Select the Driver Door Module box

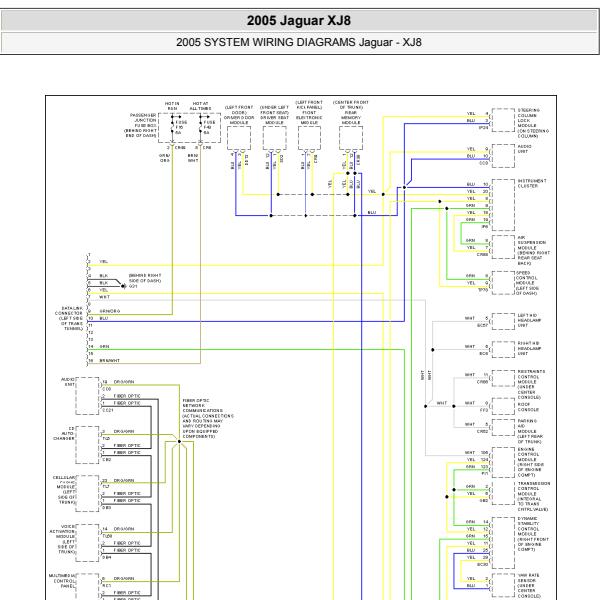click(x=239, y=138)
